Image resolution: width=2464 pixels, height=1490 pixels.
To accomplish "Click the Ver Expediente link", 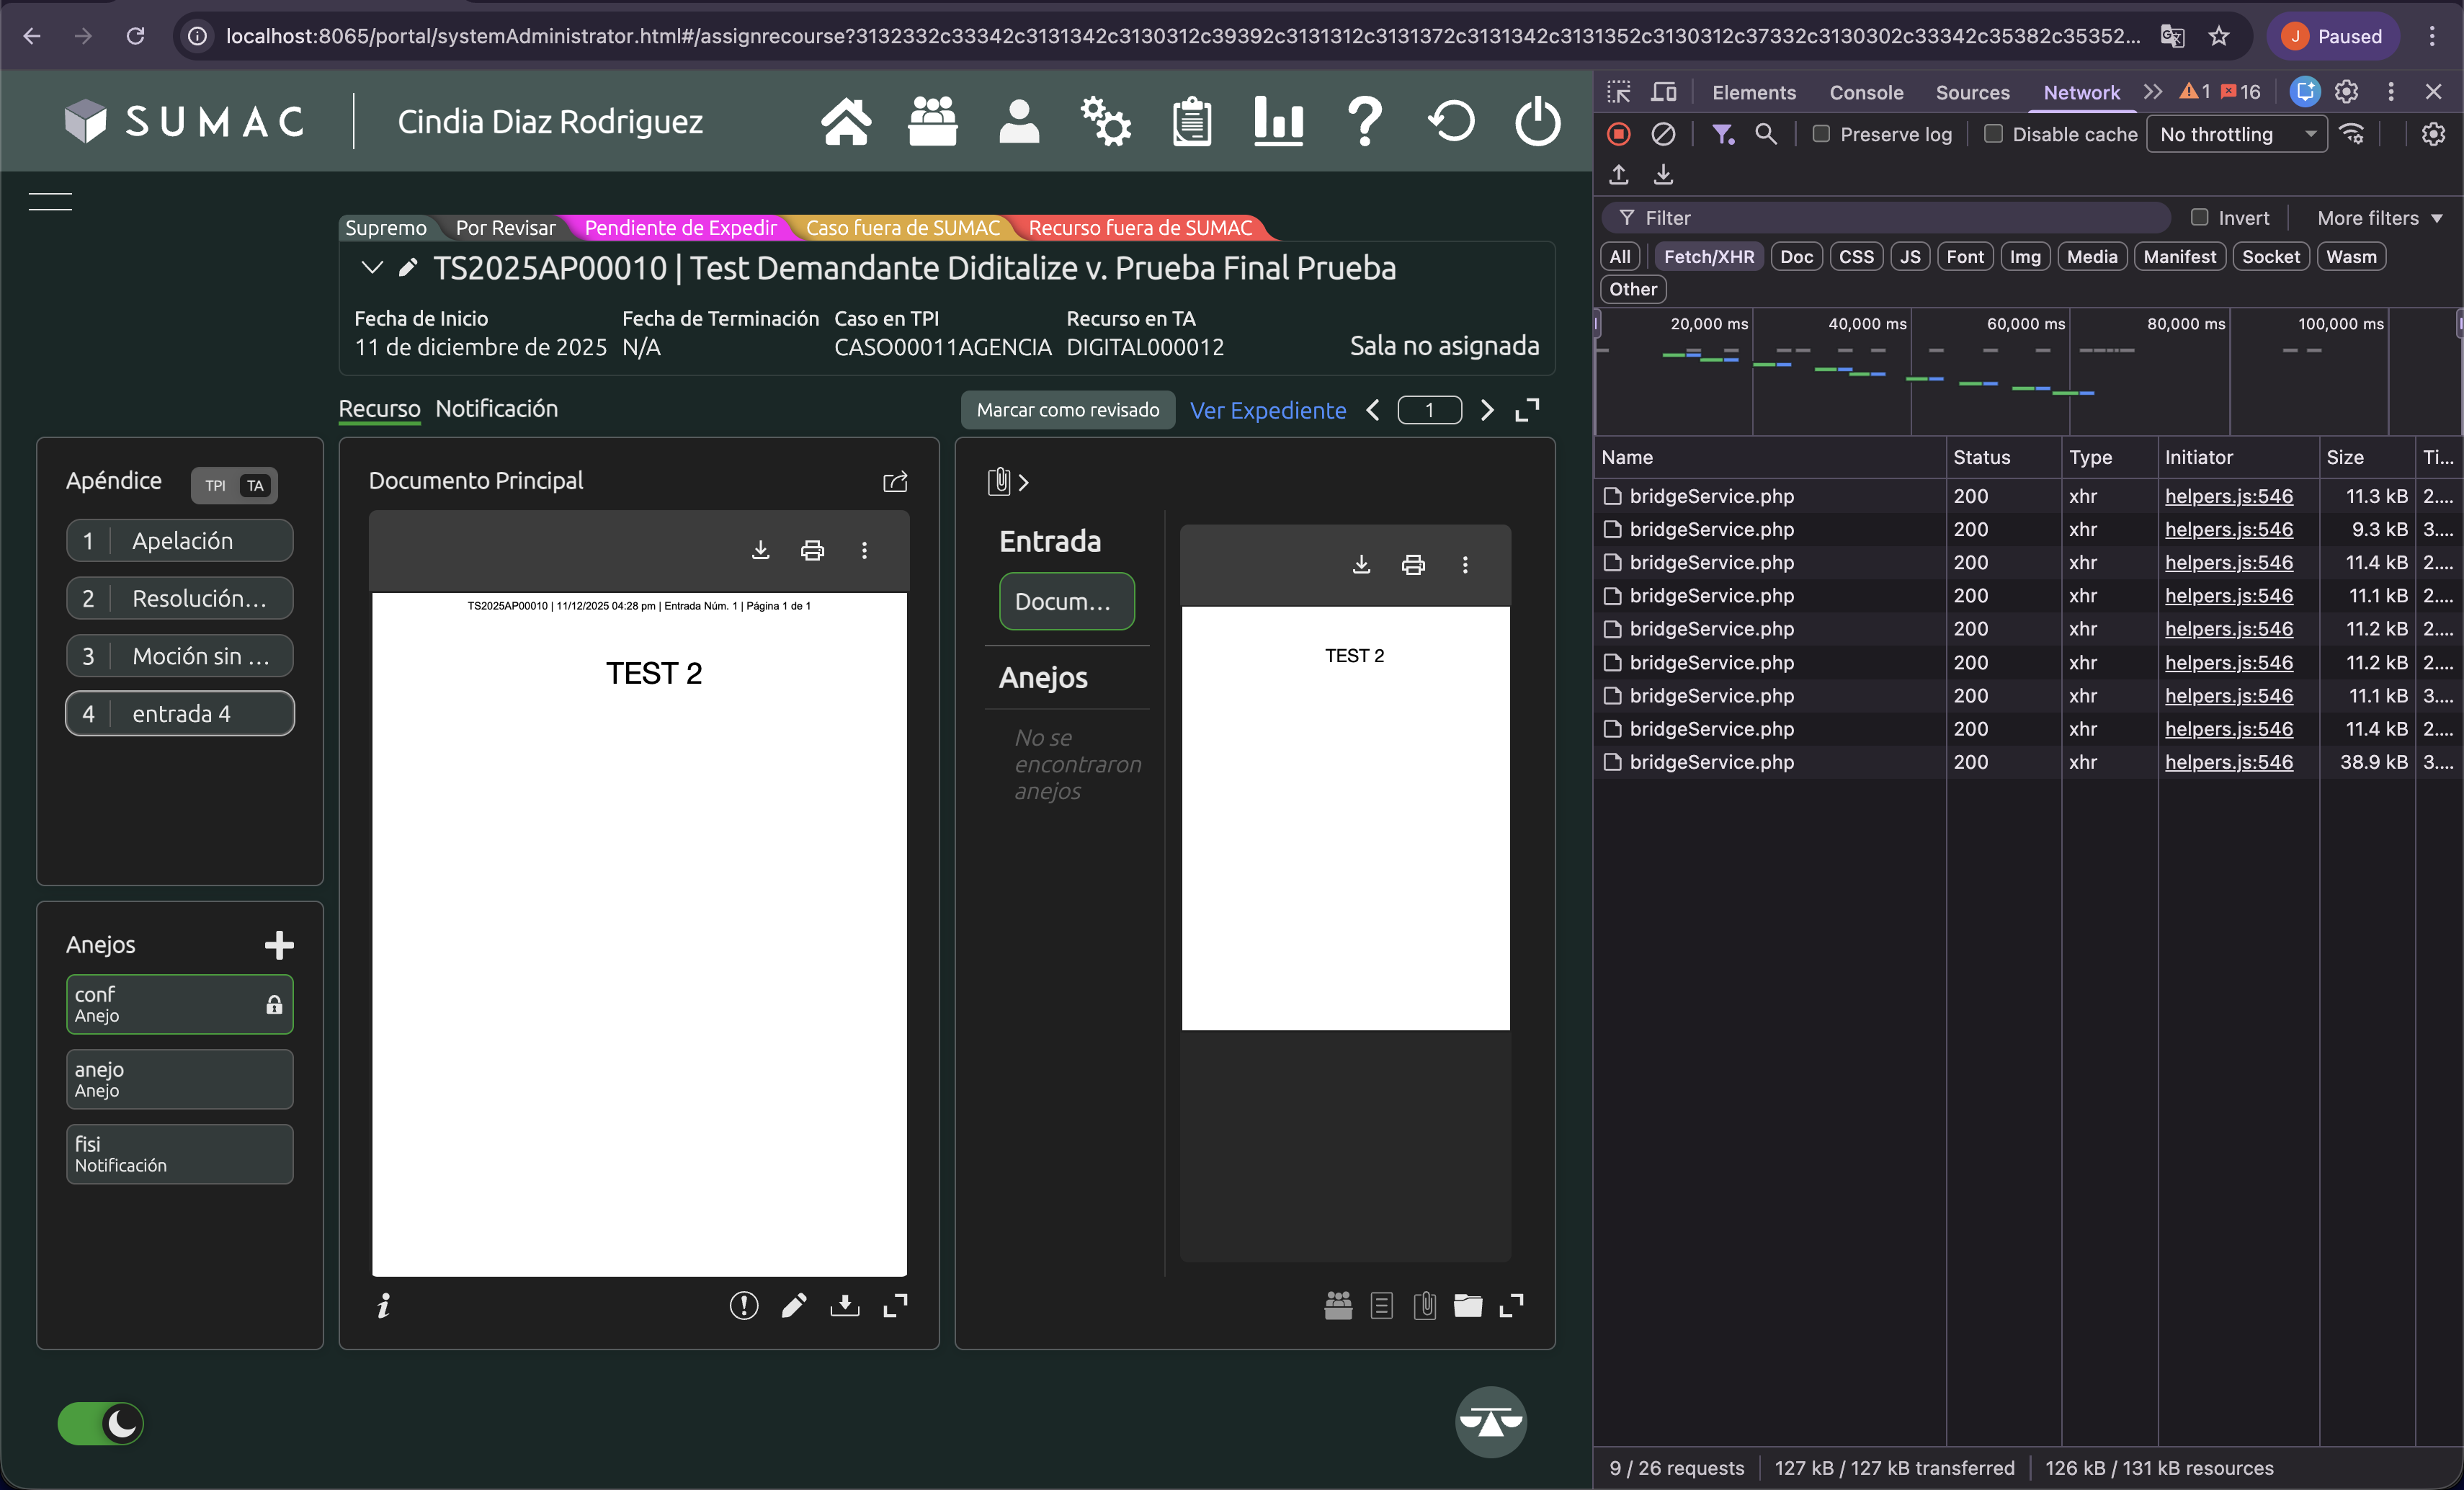I will 1267,410.
